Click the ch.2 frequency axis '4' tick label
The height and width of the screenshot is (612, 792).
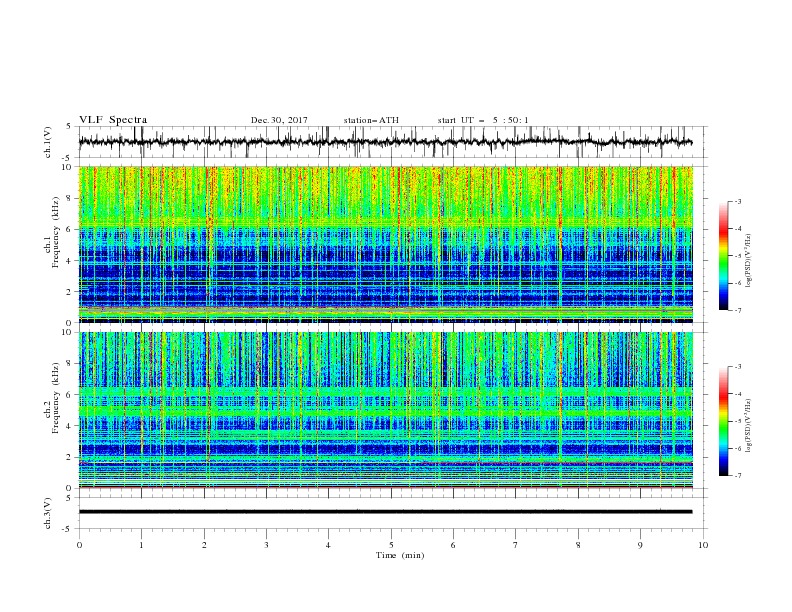70,426
